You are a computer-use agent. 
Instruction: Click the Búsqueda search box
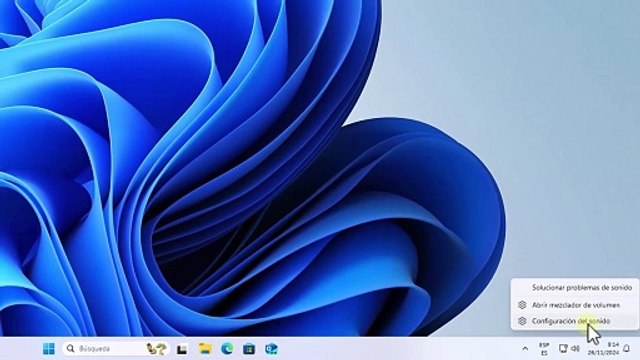pyautogui.click(x=116, y=349)
